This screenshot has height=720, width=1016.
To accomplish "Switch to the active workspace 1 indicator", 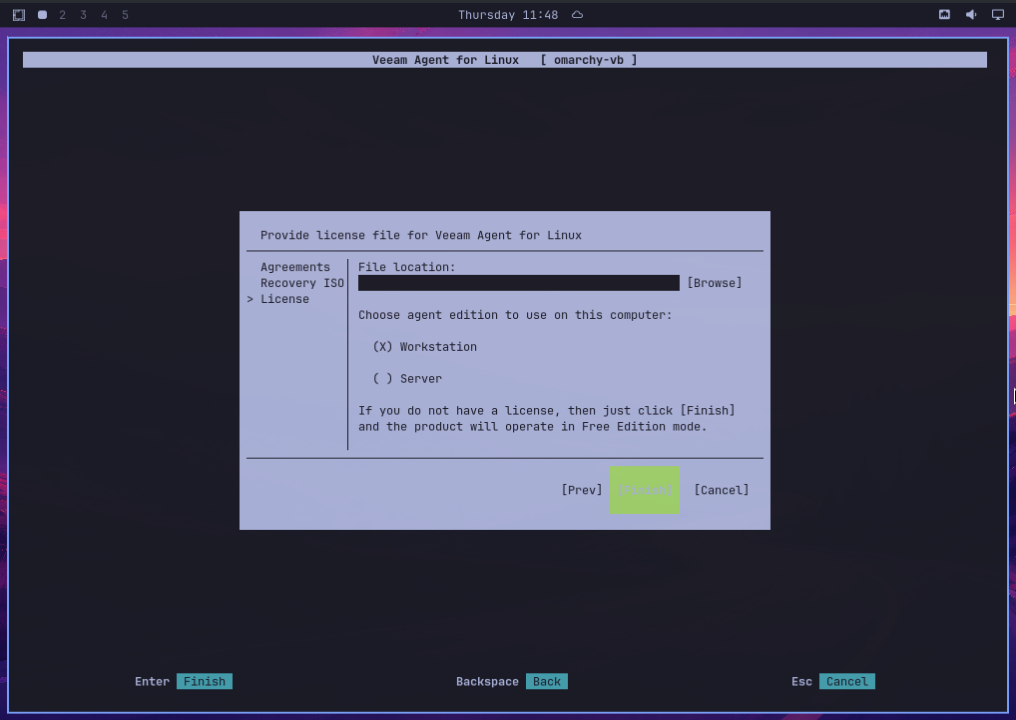I will coord(42,14).
